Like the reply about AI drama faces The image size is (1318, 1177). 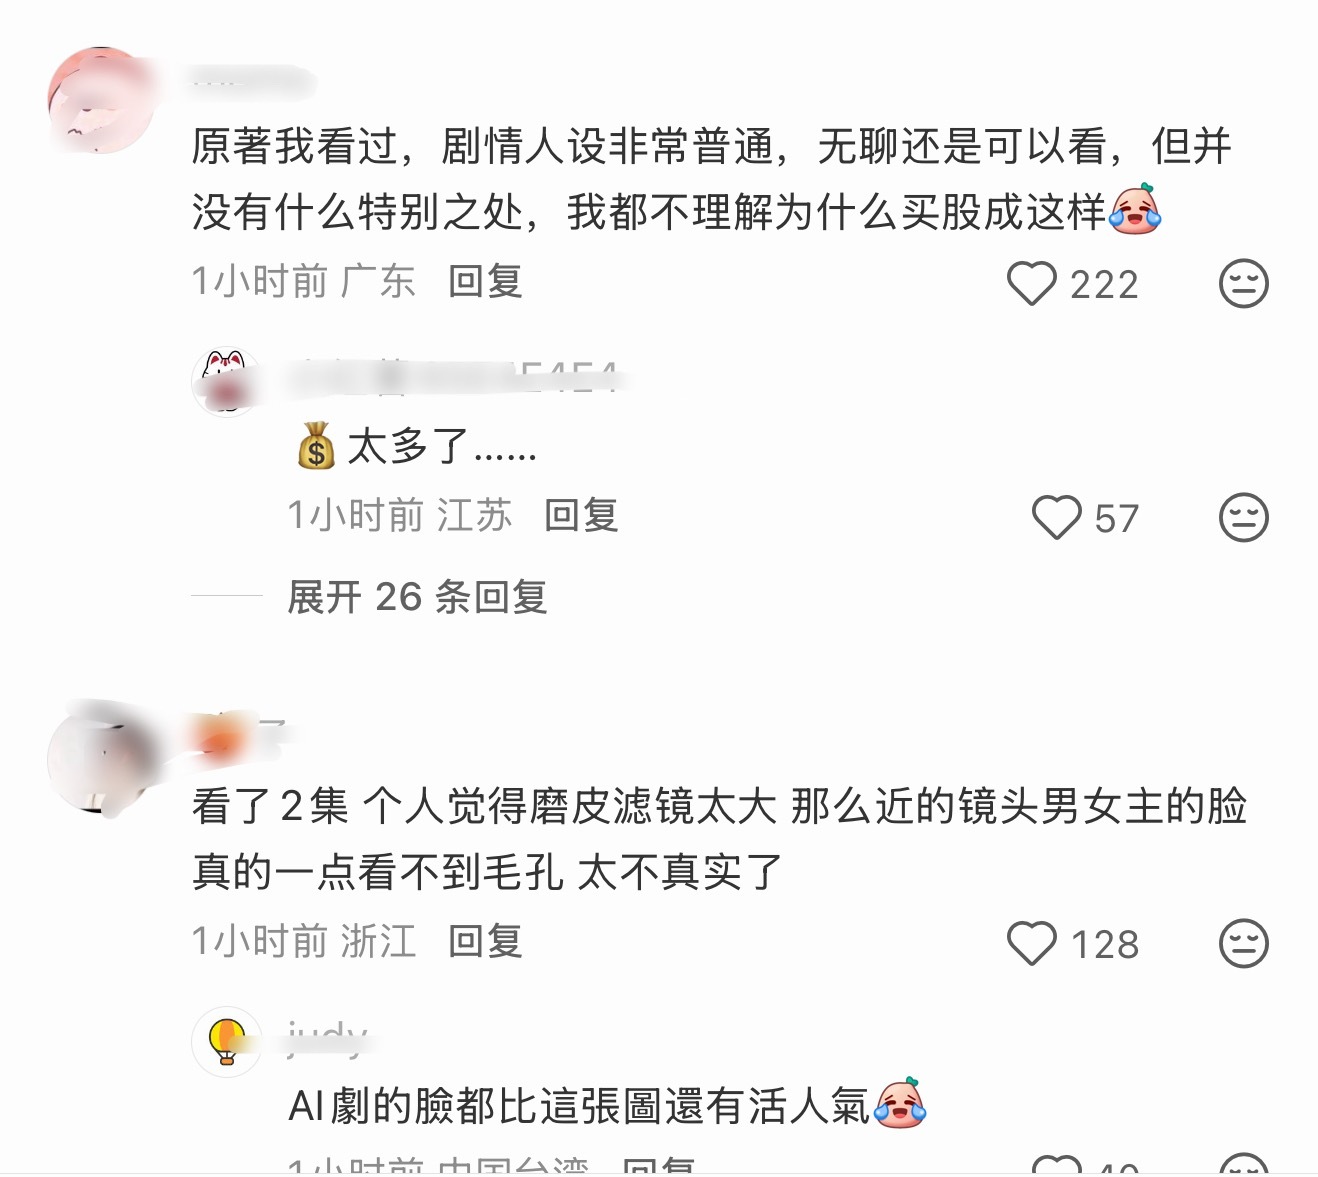click(x=1057, y=1166)
